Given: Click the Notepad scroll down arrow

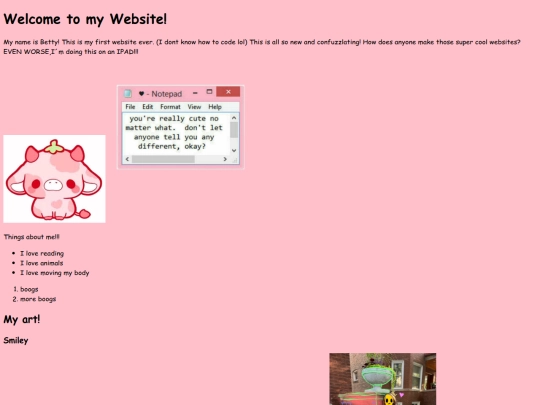Looking at the screenshot, I should pyautogui.click(x=234, y=150).
